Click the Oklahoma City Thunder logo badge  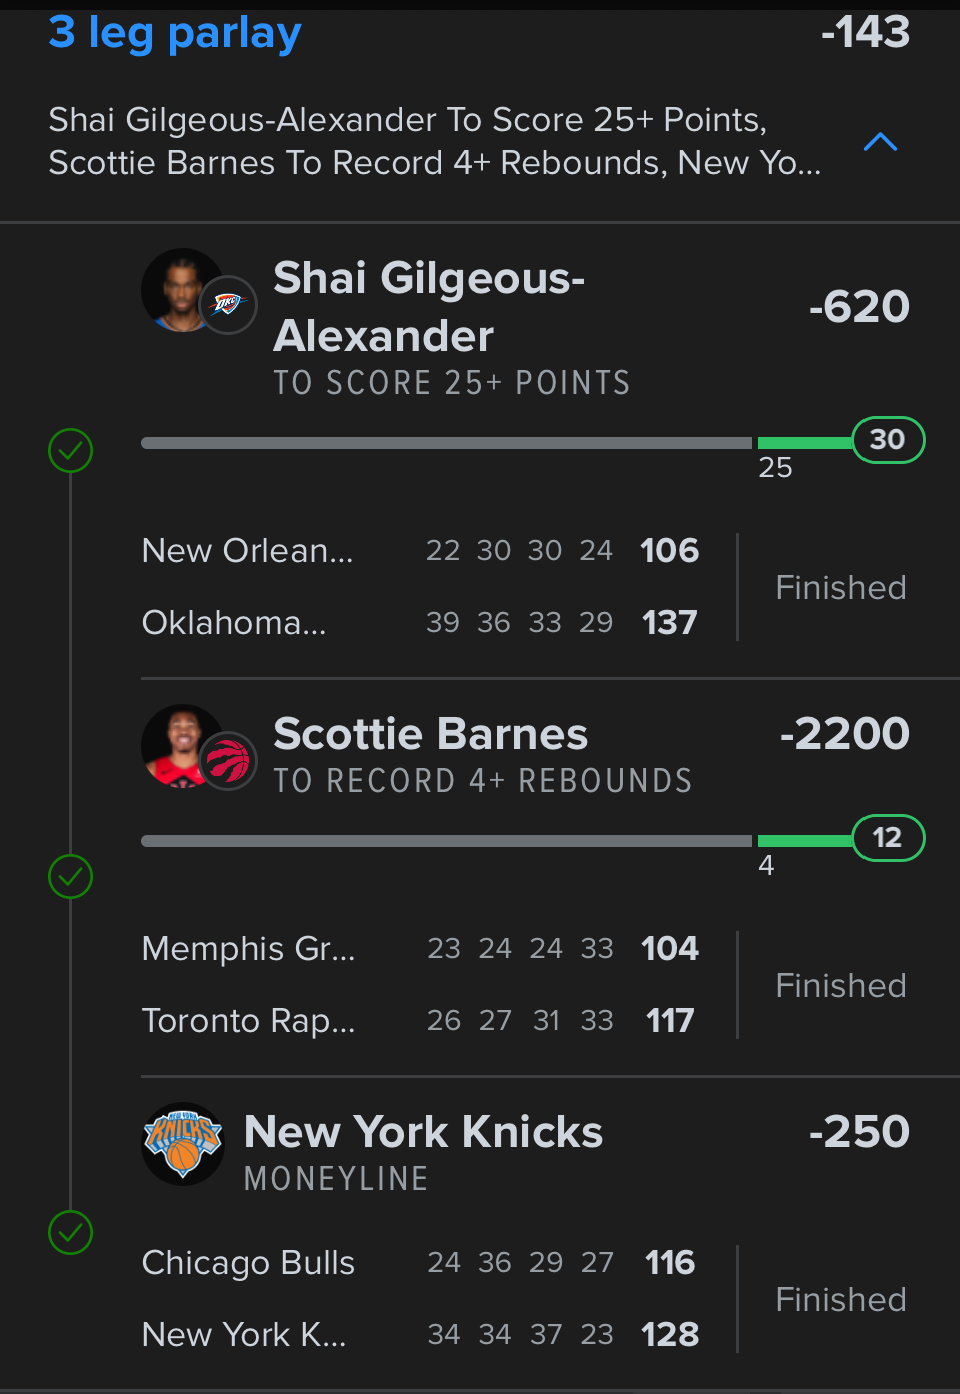(x=228, y=304)
